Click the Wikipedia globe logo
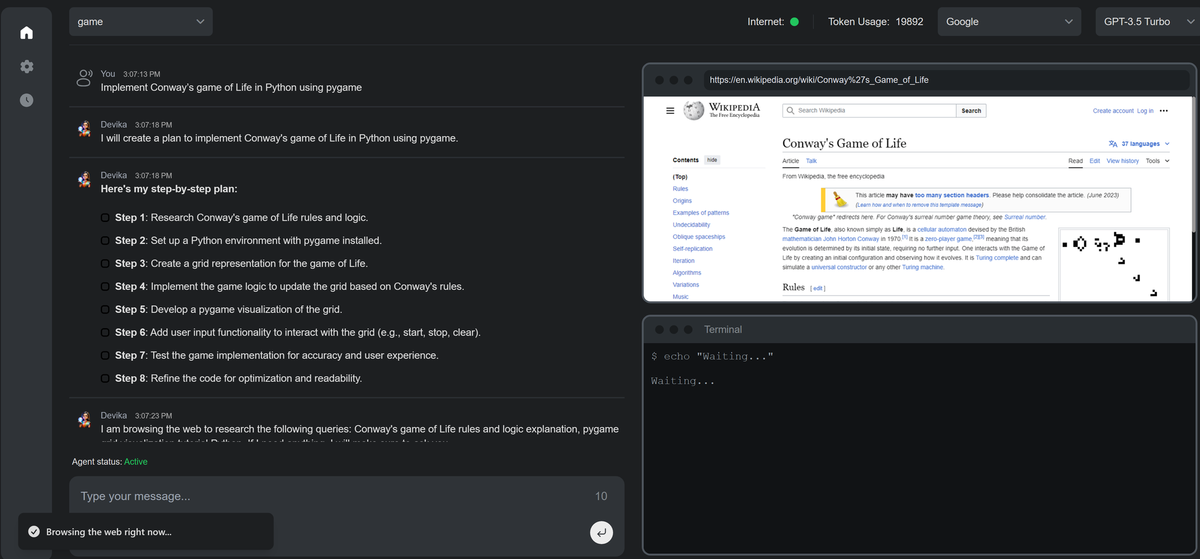This screenshot has height=559, width=1200. click(694, 110)
